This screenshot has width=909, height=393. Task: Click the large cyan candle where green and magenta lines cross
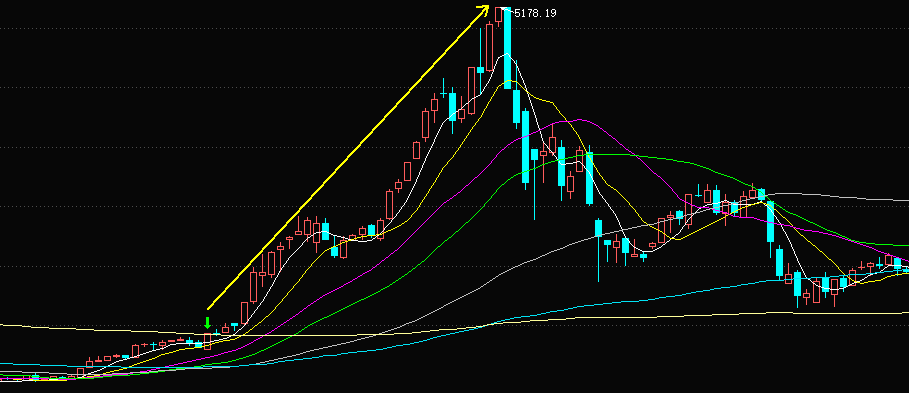click(590, 177)
